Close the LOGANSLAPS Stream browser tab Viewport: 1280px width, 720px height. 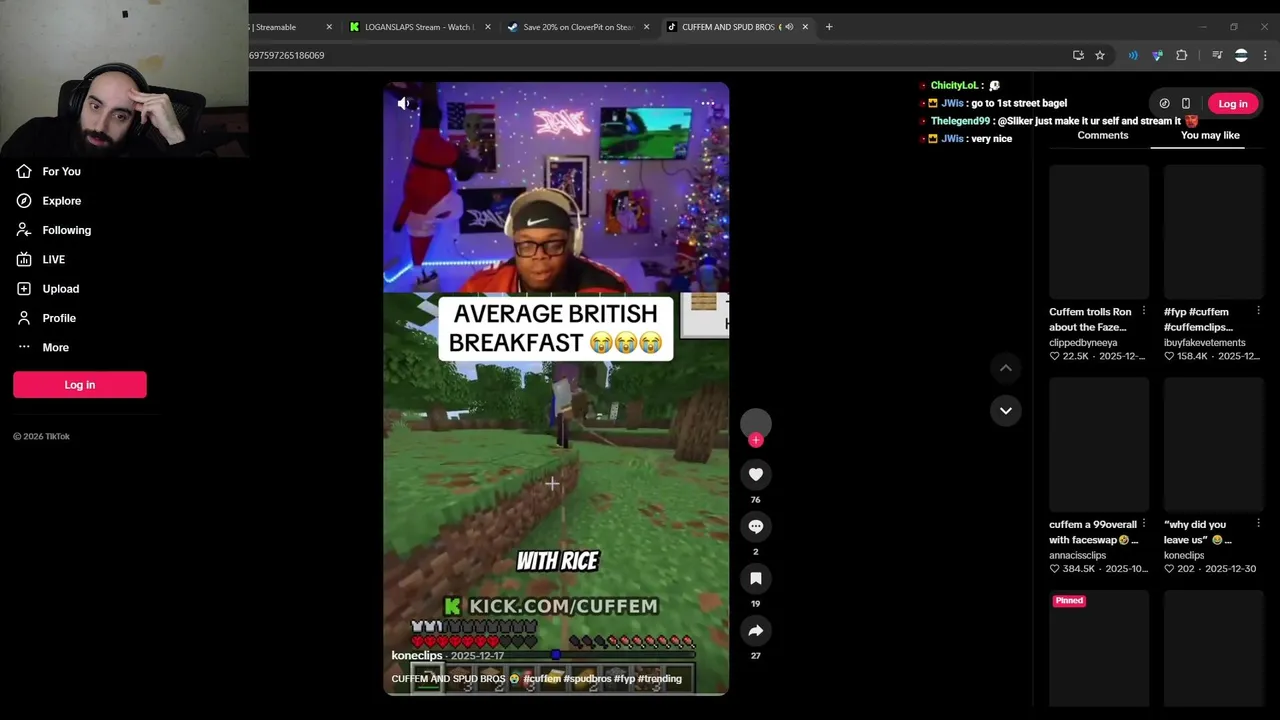pyautogui.click(x=488, y=27)
